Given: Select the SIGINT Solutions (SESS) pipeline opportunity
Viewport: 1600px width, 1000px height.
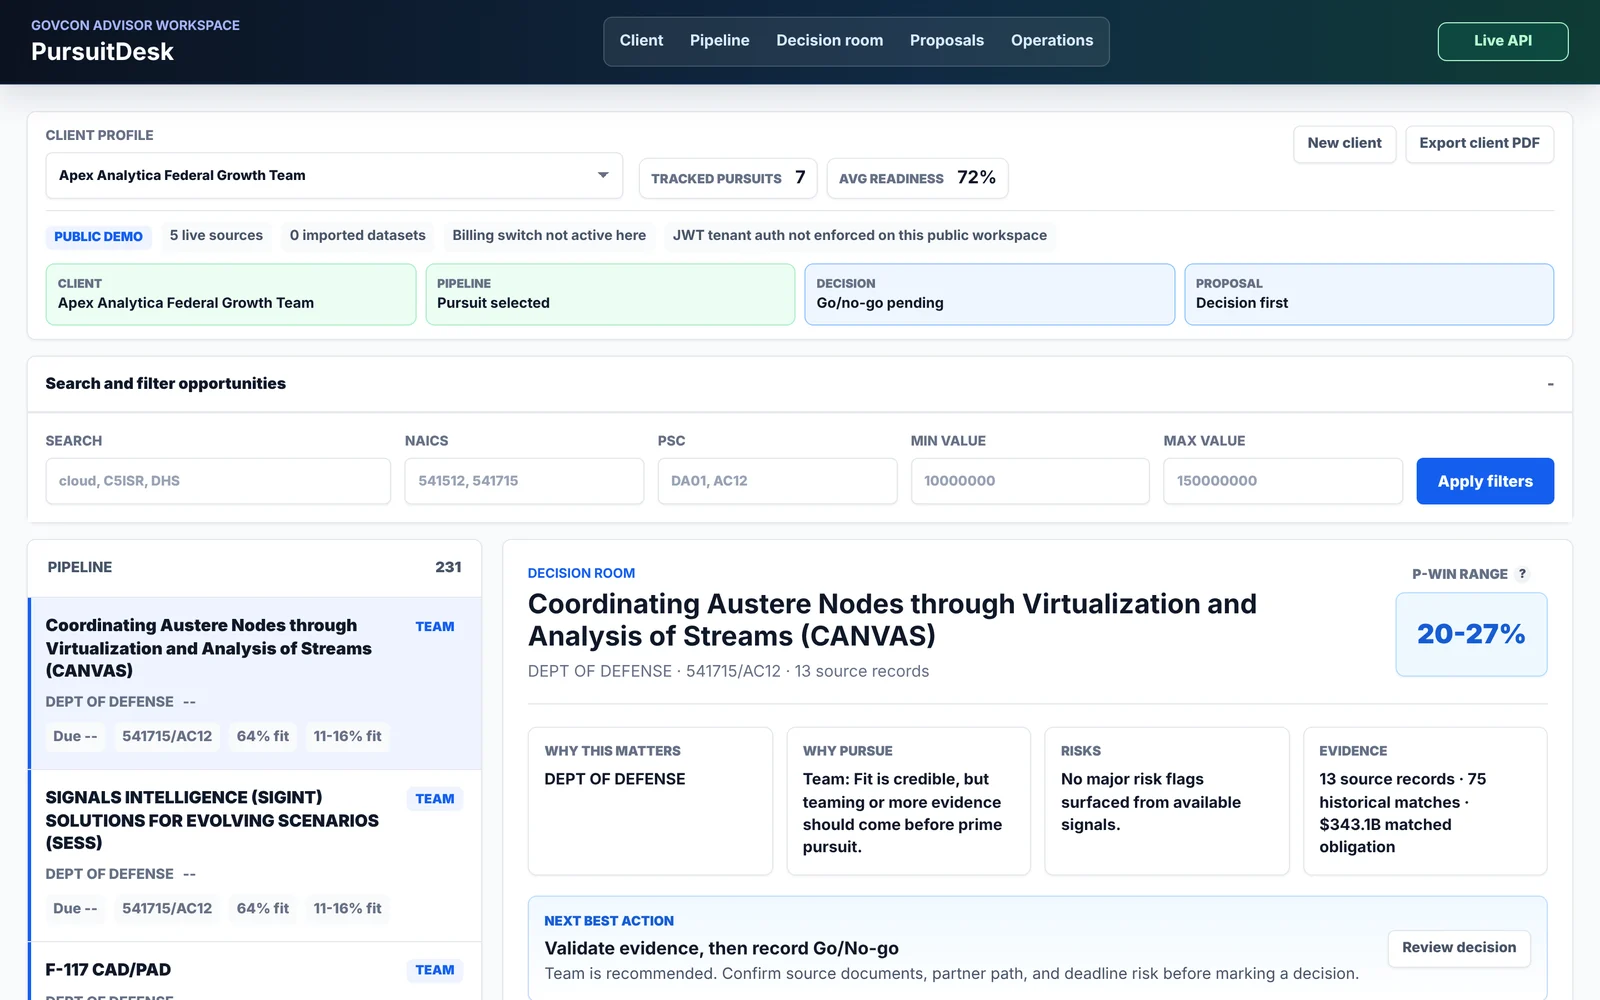Looking at the screenshot, I should [x=255, y=856].
